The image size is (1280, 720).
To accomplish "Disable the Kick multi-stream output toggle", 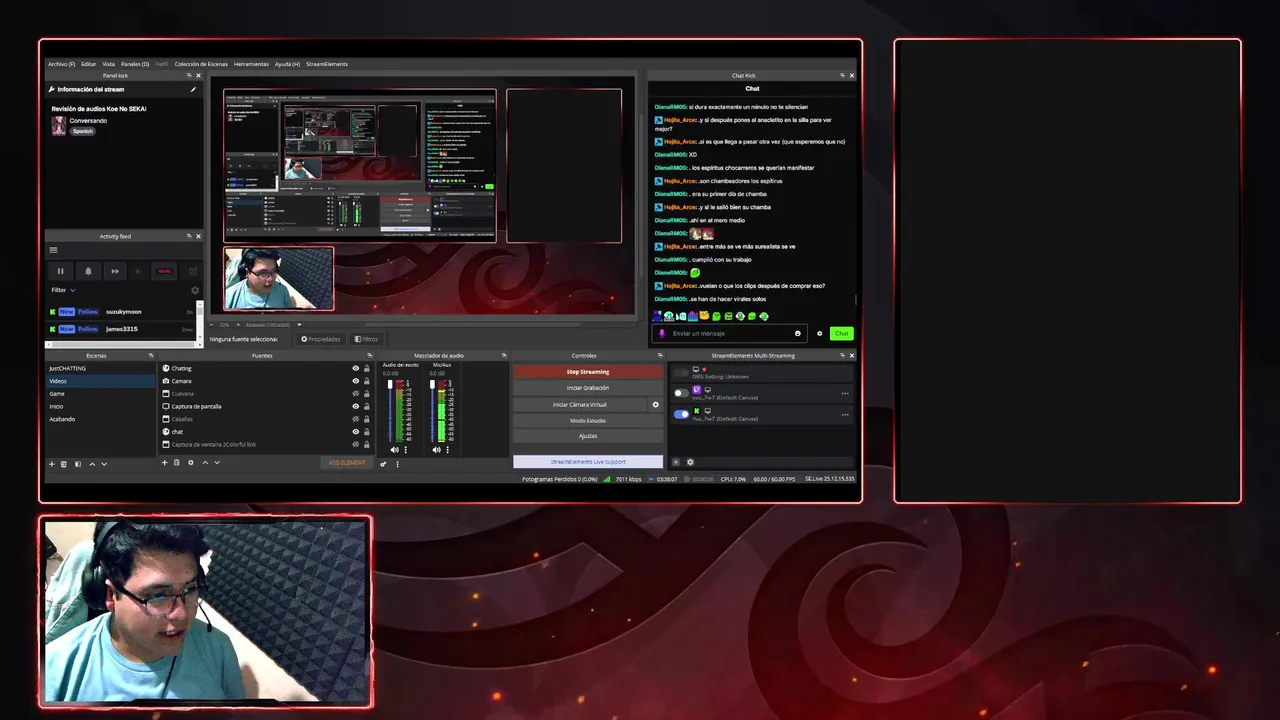I will tap(681, 414).
